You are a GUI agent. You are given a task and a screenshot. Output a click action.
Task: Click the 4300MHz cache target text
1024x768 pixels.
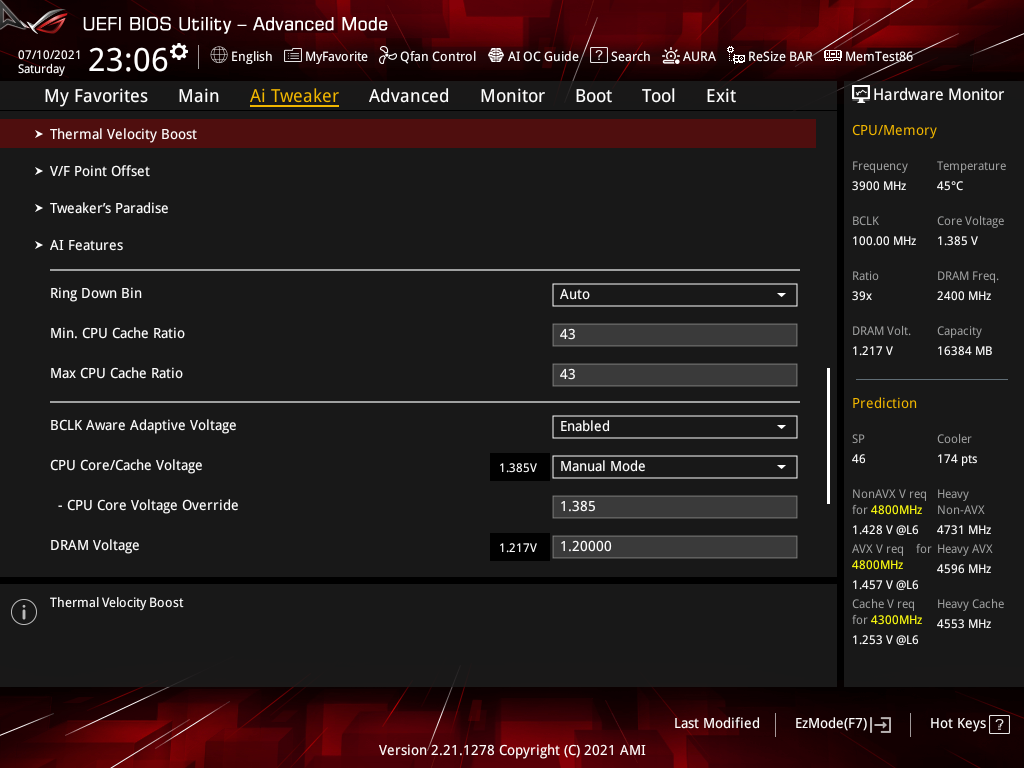click(x=896, y=620)
